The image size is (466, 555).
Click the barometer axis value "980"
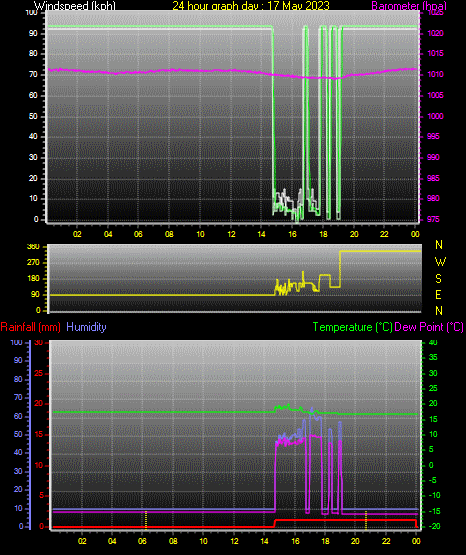pyautogui.click(x=433, y=198)
